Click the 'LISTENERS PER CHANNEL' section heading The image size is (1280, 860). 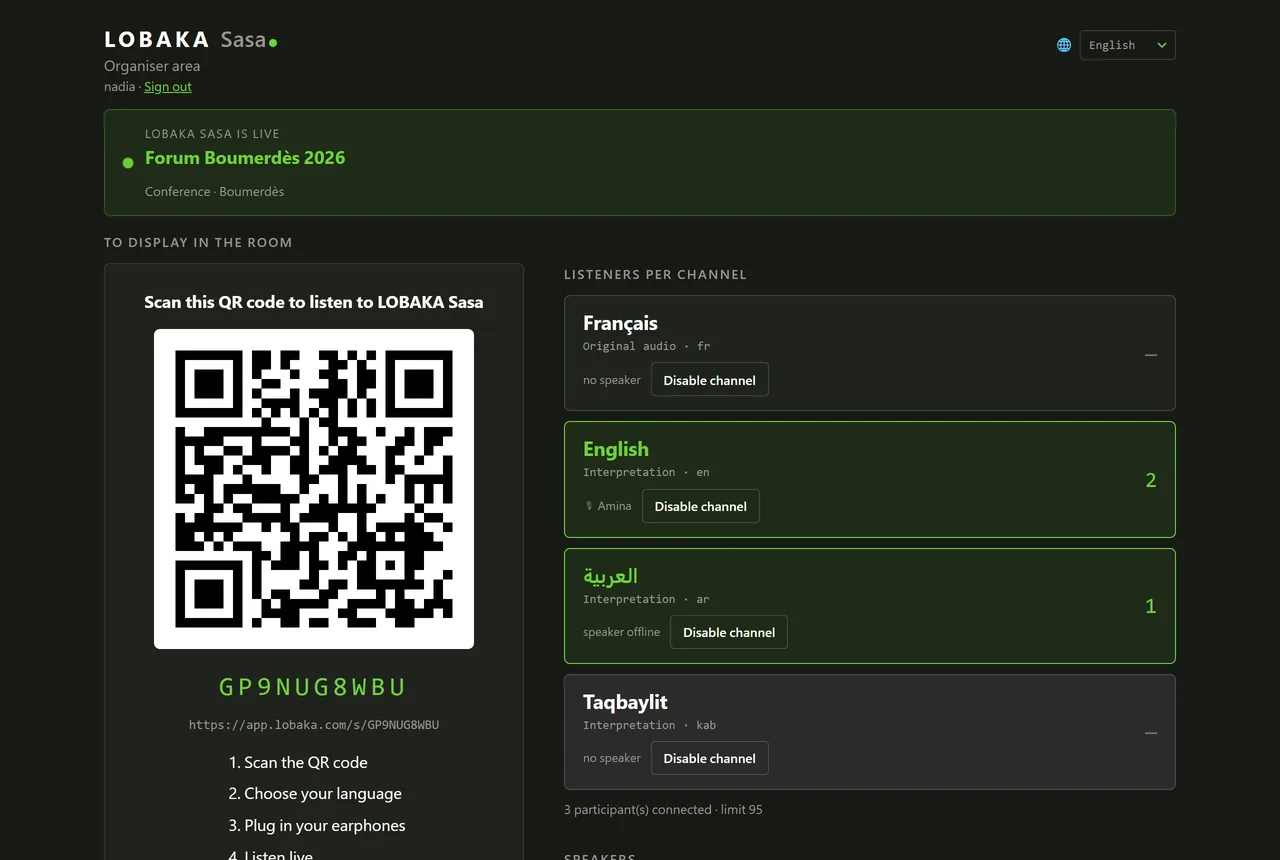(x=655, y=274)
